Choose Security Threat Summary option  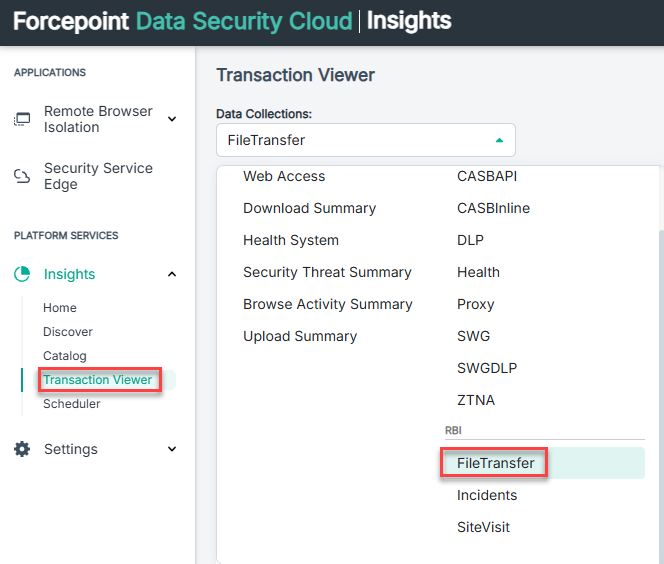click(327, 272)
